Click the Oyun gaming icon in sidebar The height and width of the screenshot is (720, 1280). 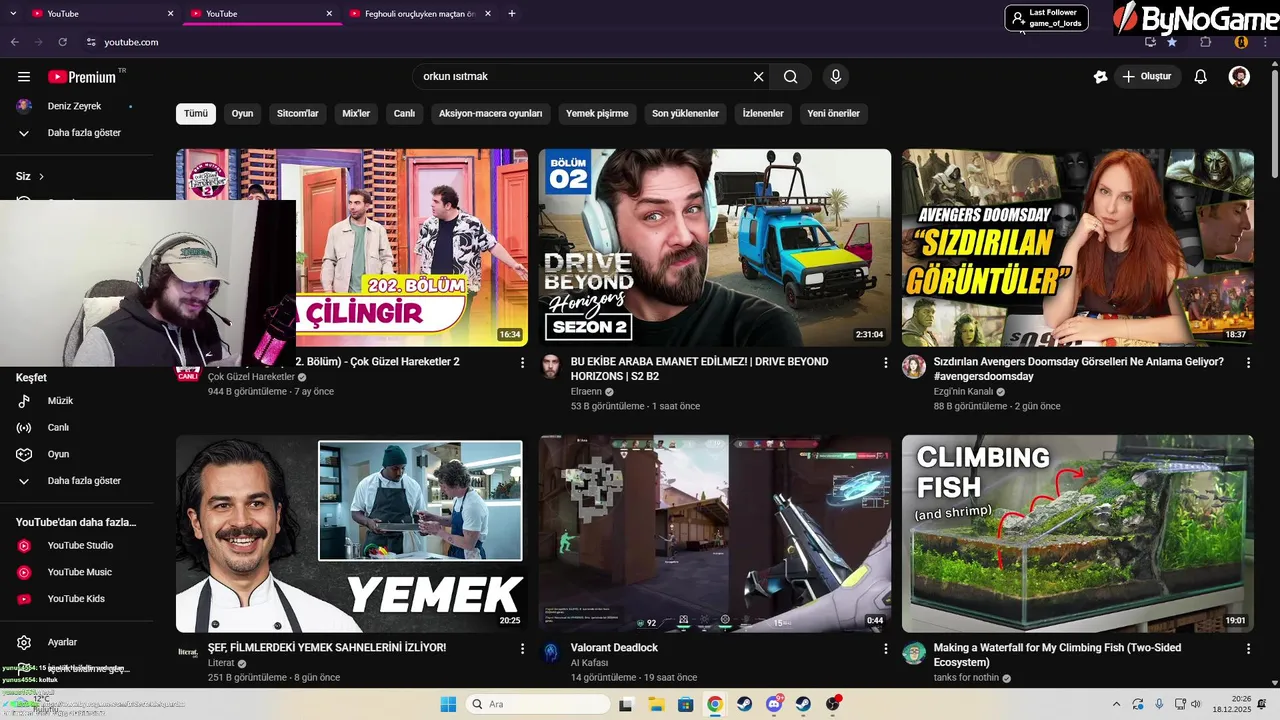(24, 454)
